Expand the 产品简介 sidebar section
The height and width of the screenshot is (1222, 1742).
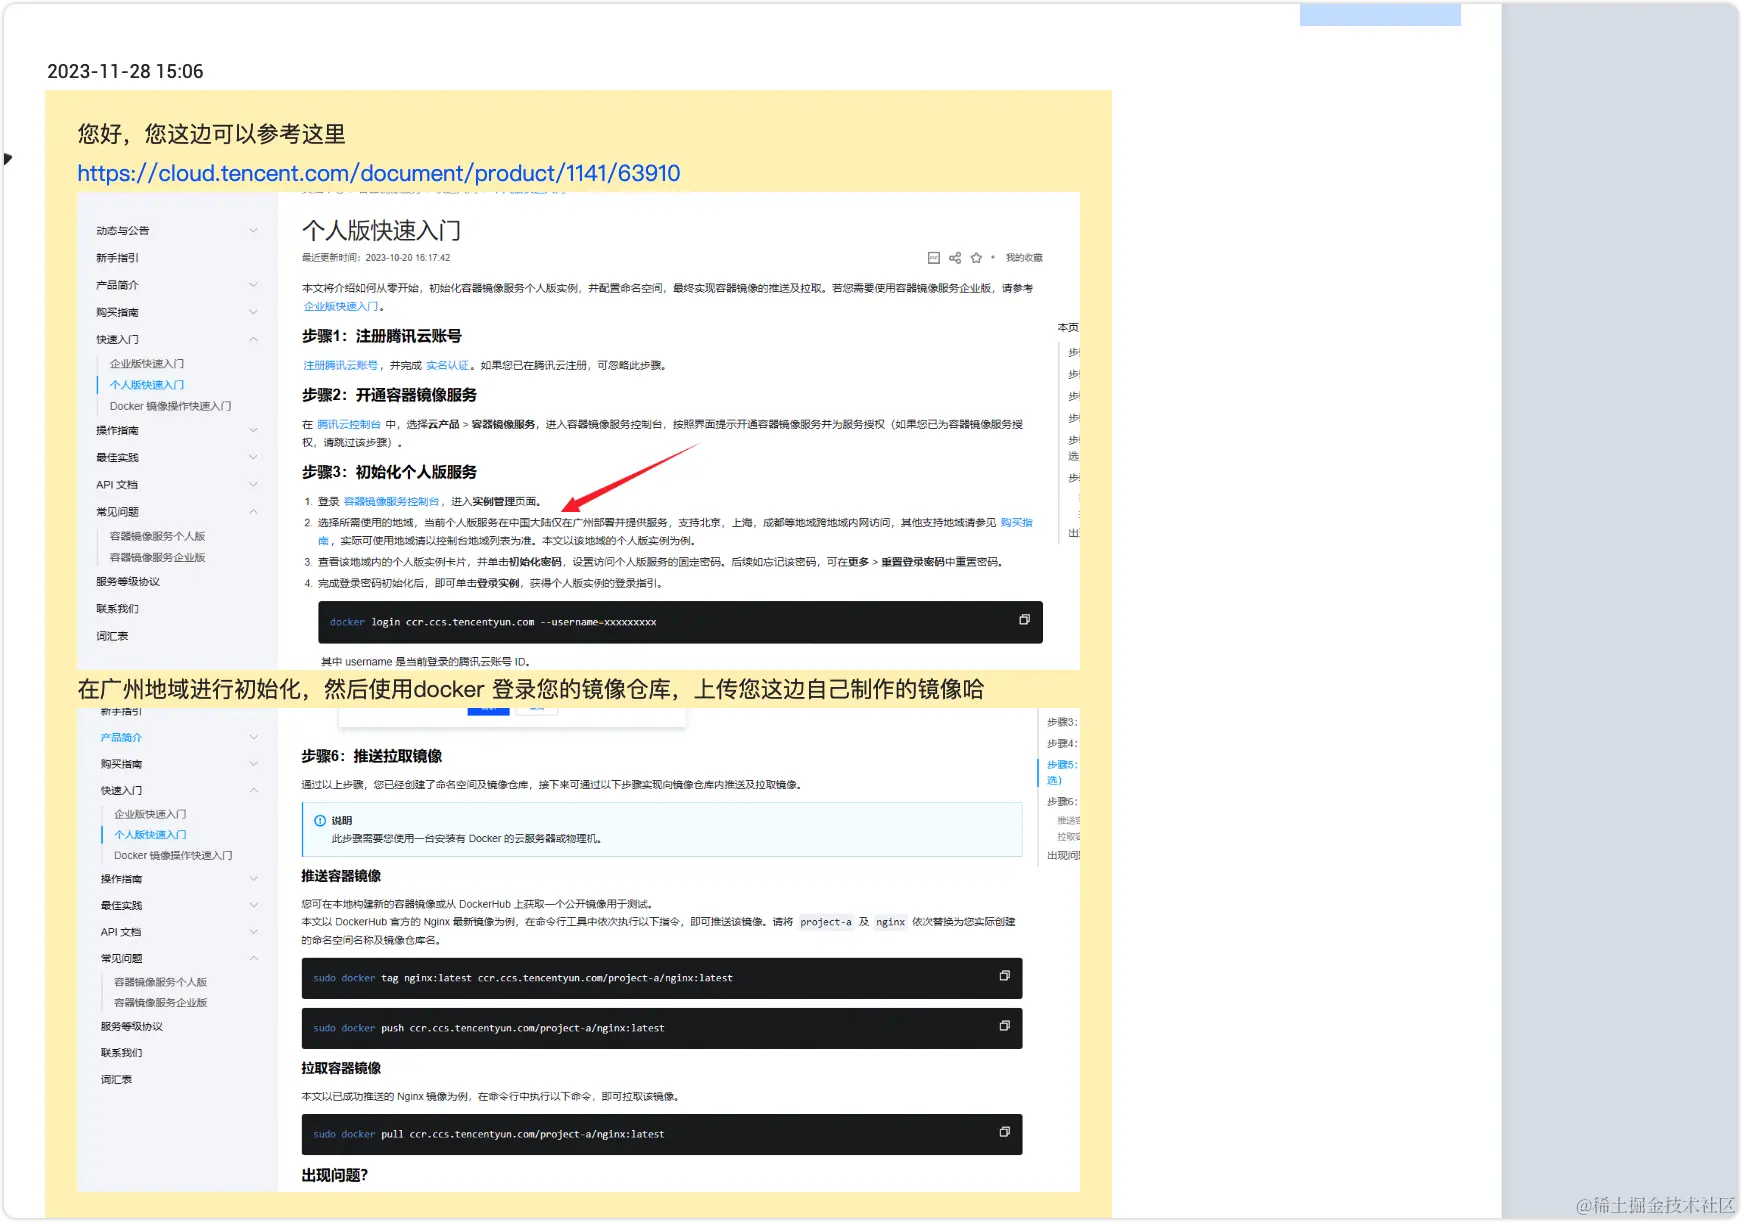pyautogui.click(x=252, y=284)
